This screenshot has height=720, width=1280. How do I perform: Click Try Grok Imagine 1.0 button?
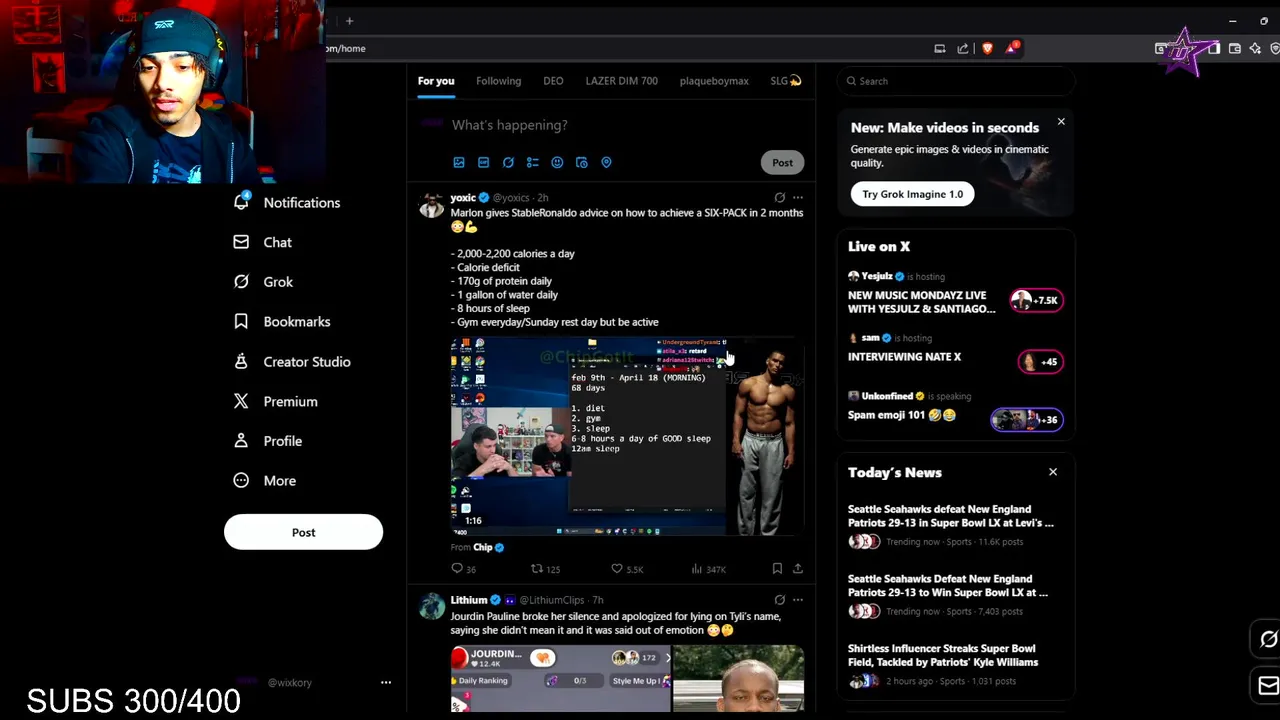912,194
